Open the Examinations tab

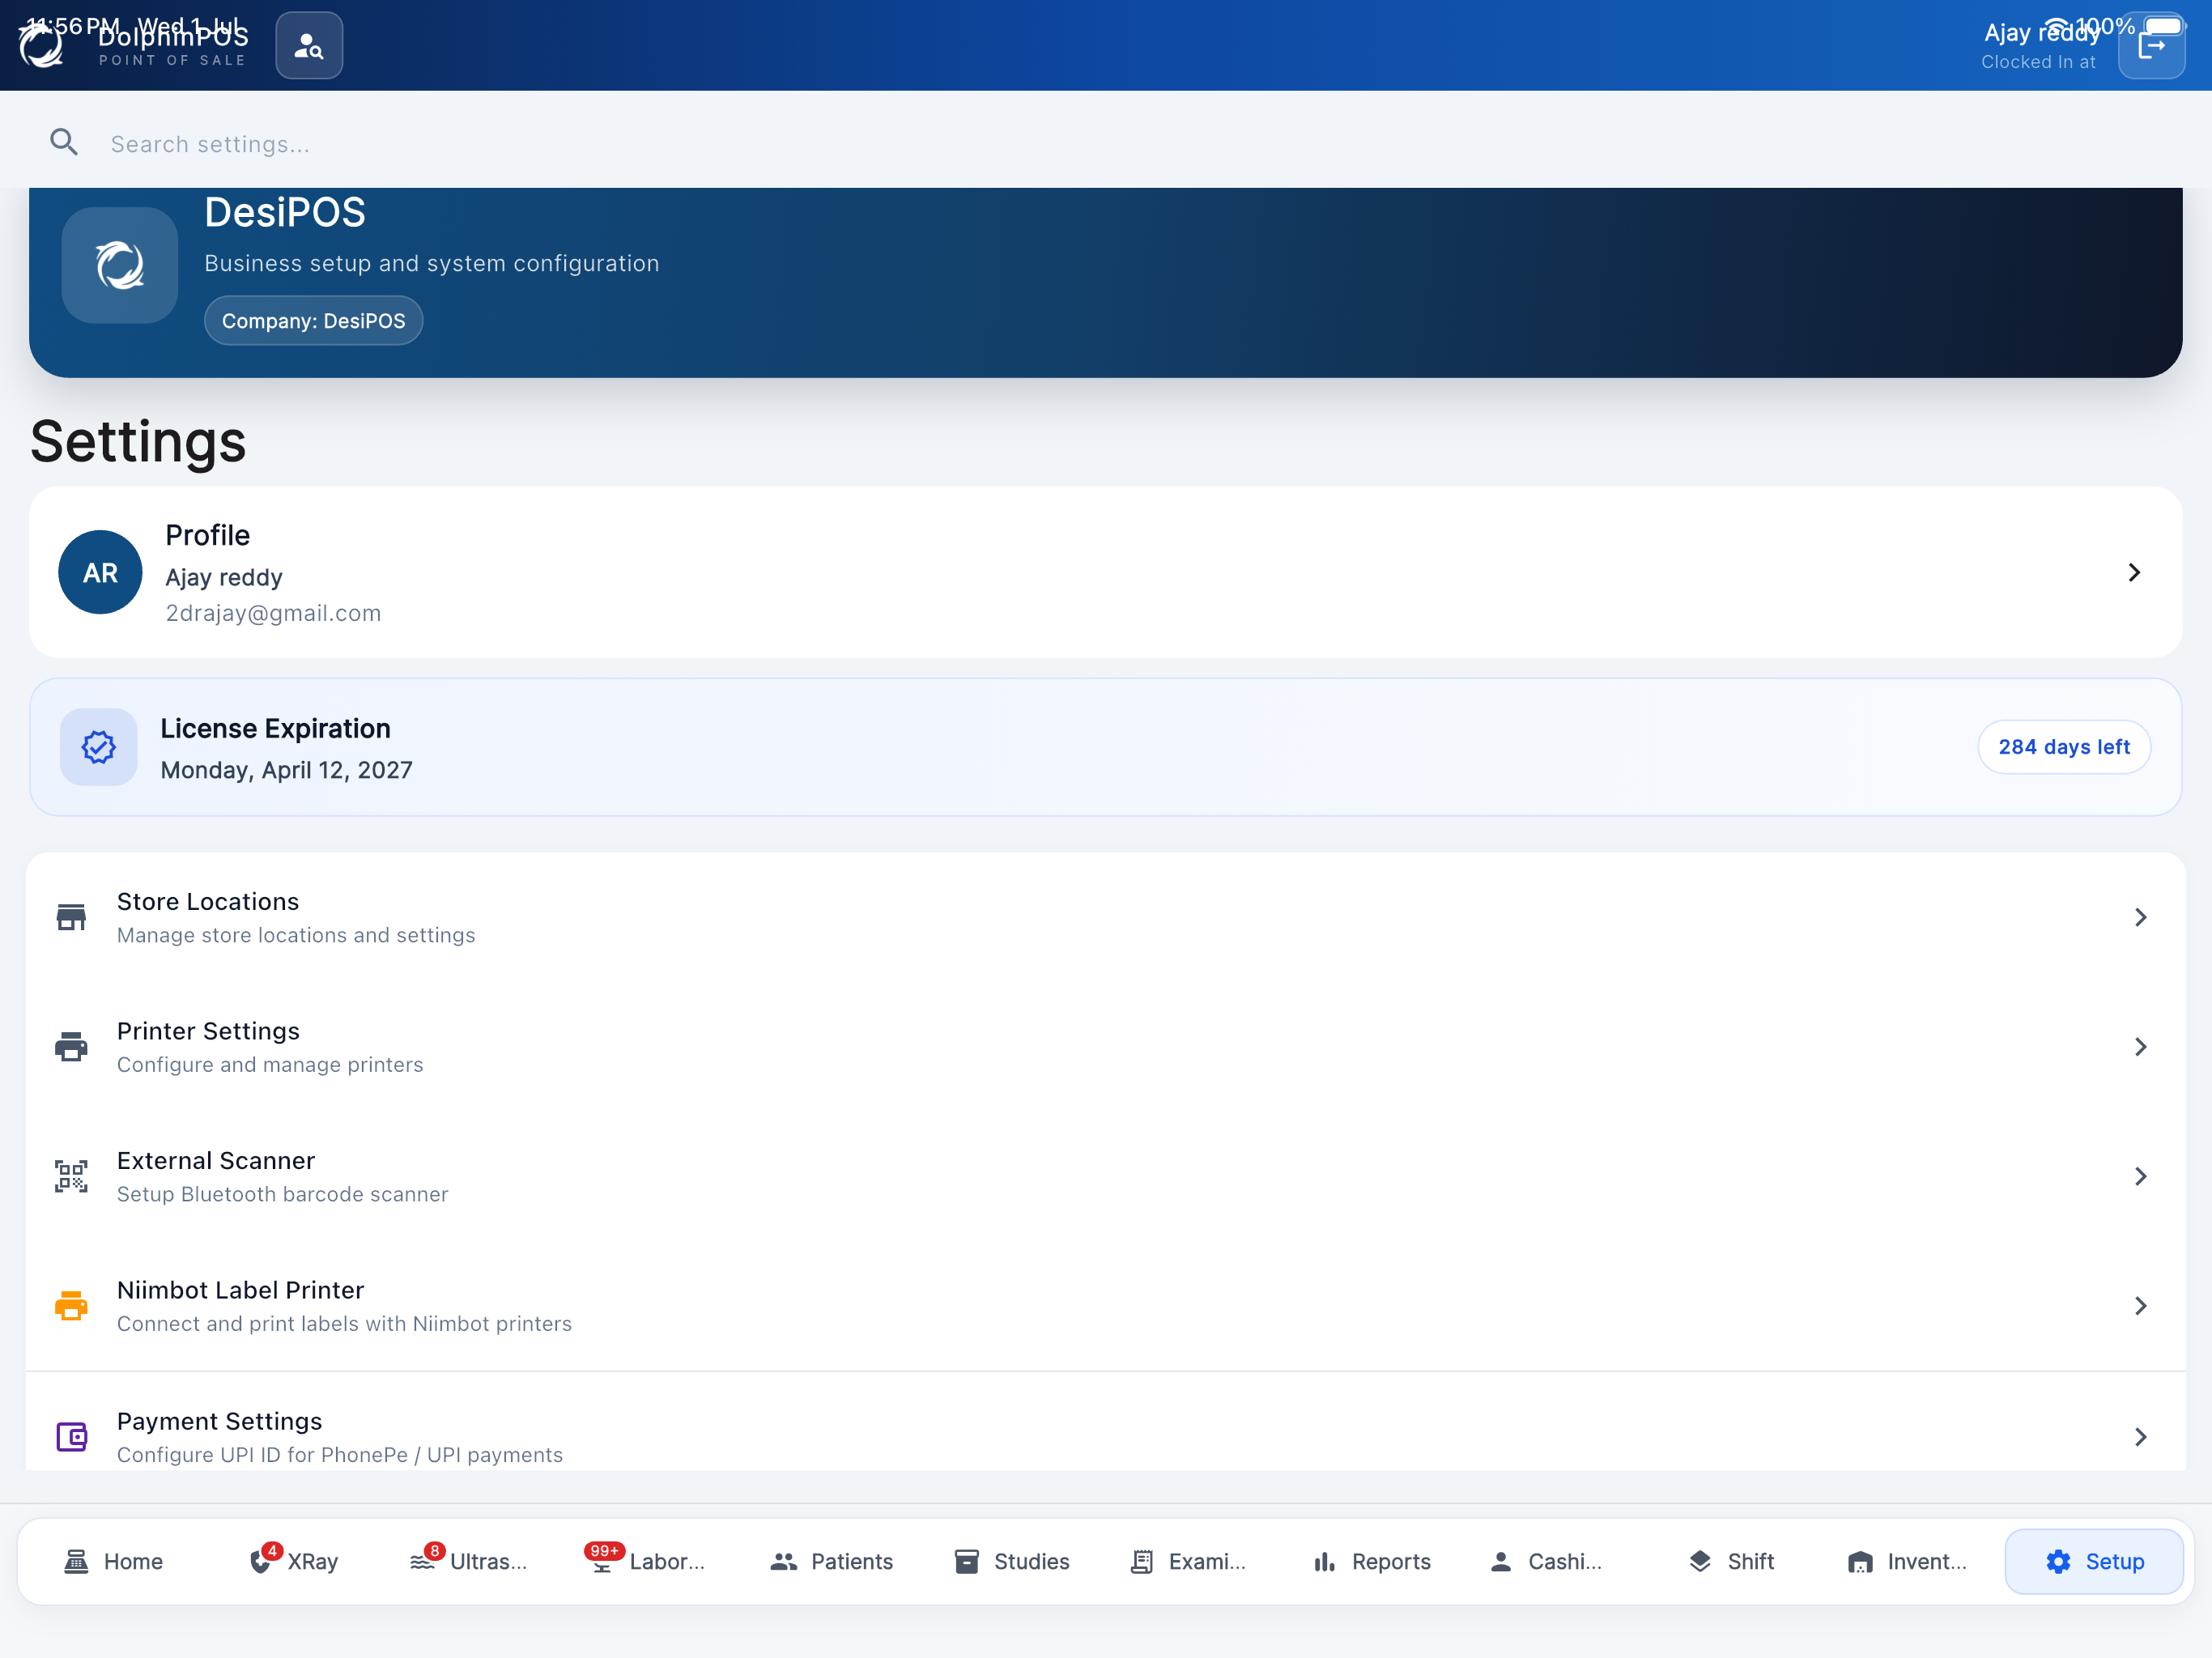coord(1189,1561)
